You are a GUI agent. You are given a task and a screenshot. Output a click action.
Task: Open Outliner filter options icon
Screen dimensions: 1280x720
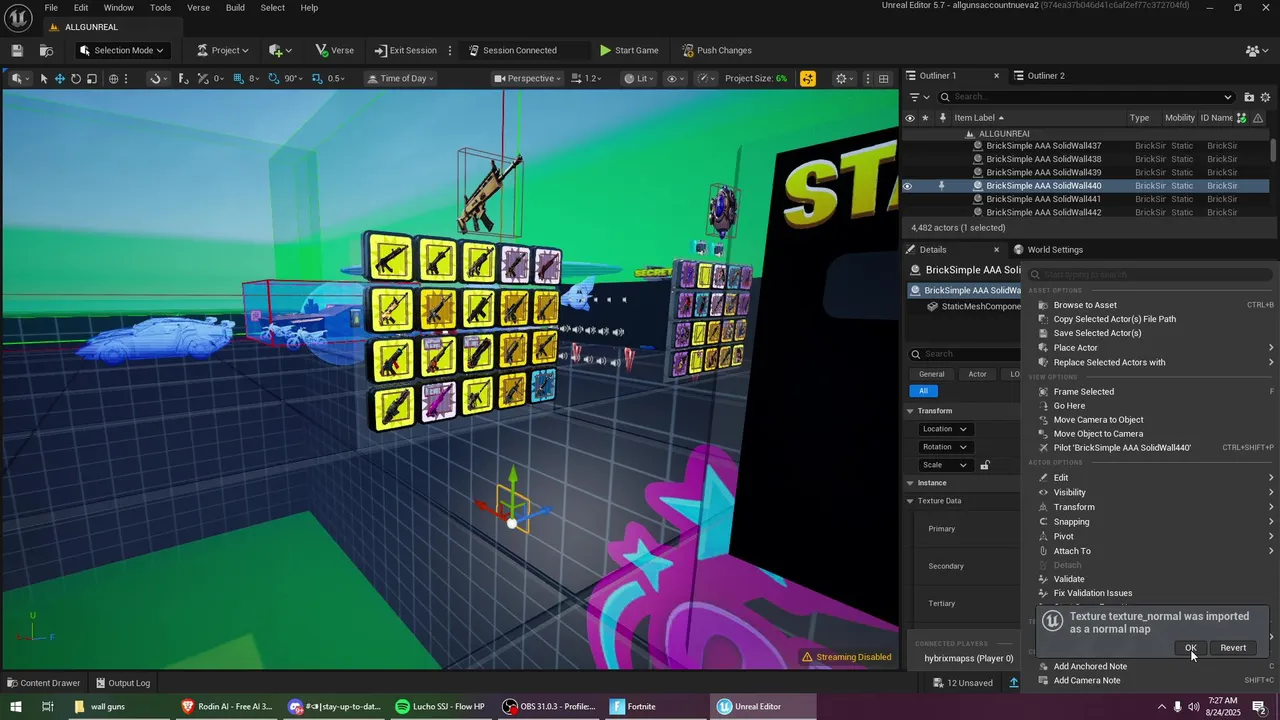click(917, 97)
